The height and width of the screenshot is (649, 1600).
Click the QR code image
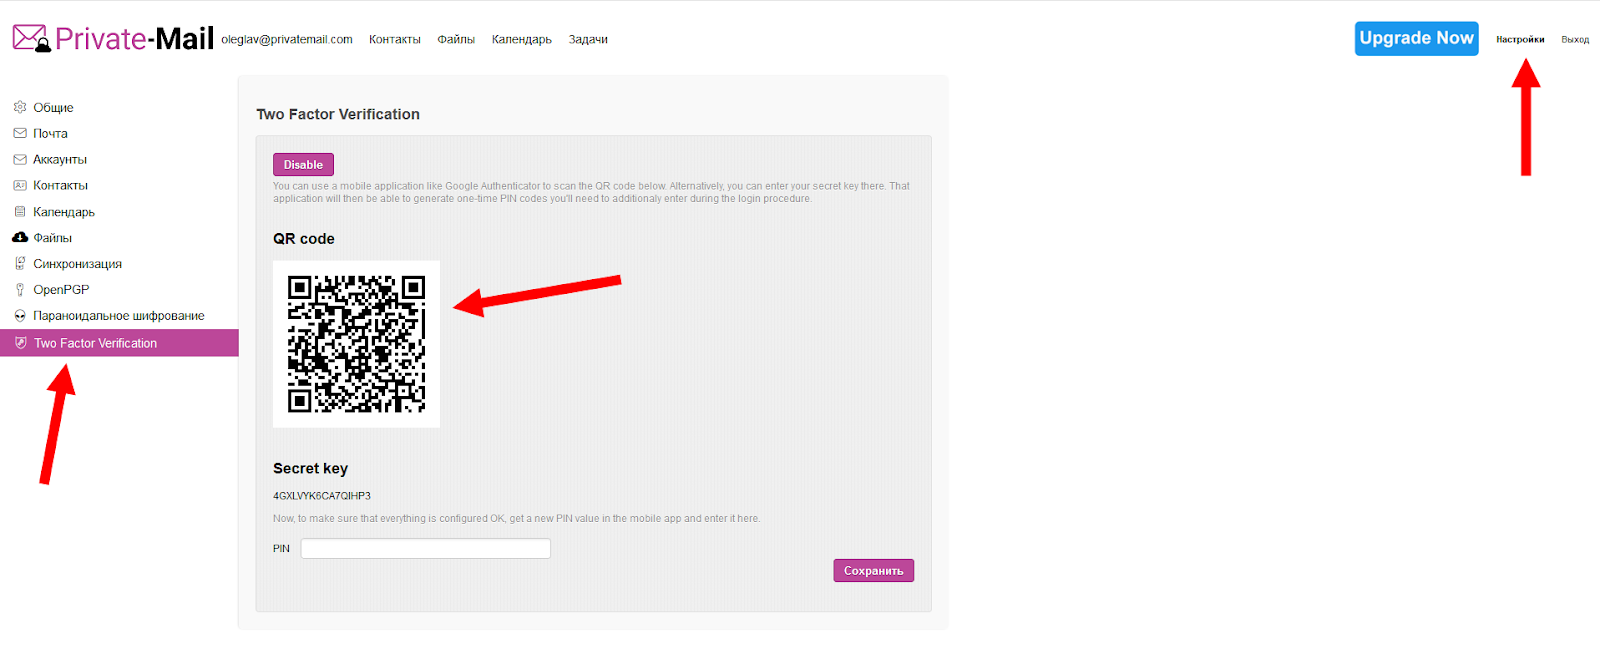click(356, 344)
